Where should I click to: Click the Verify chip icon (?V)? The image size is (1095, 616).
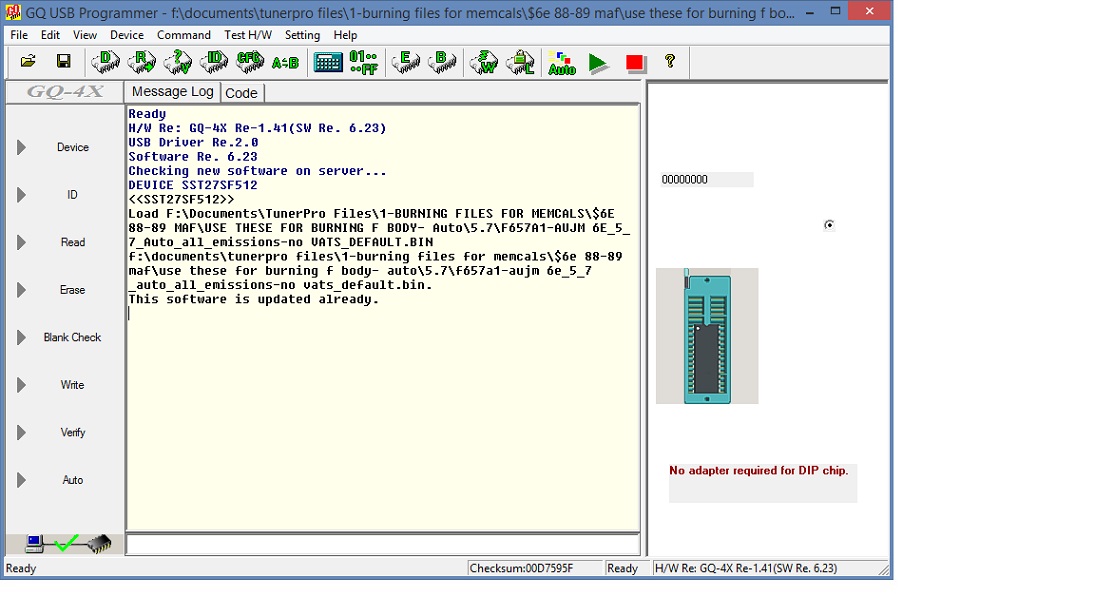(x=178, y=61)
